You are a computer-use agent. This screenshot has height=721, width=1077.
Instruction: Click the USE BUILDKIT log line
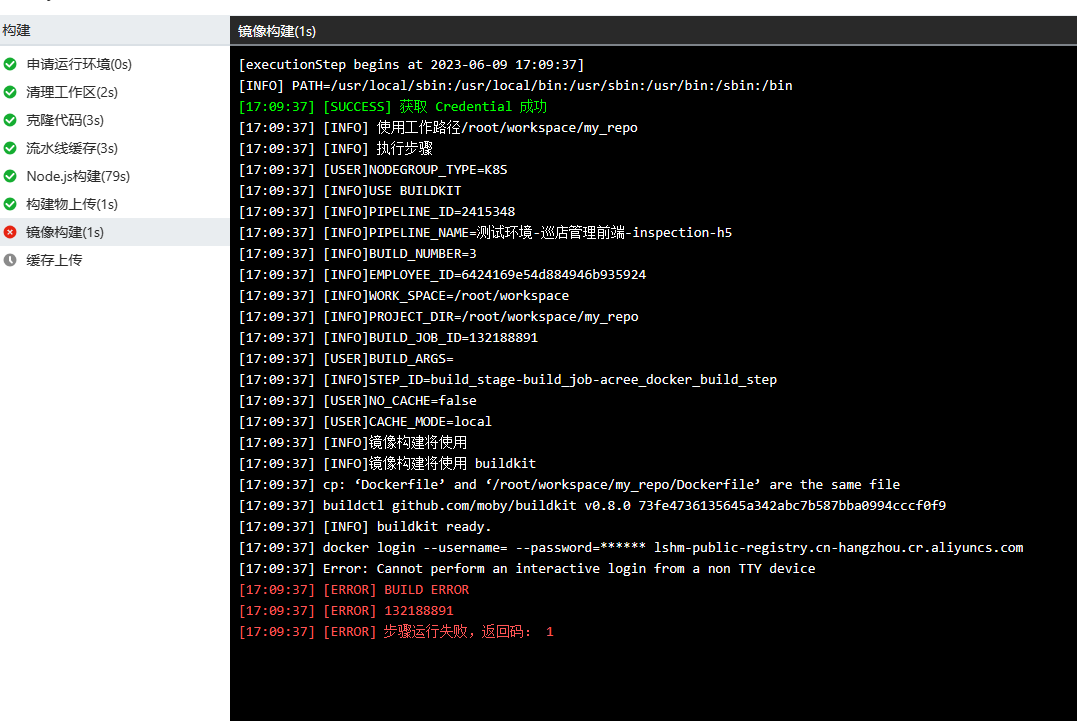pos(350,191)
